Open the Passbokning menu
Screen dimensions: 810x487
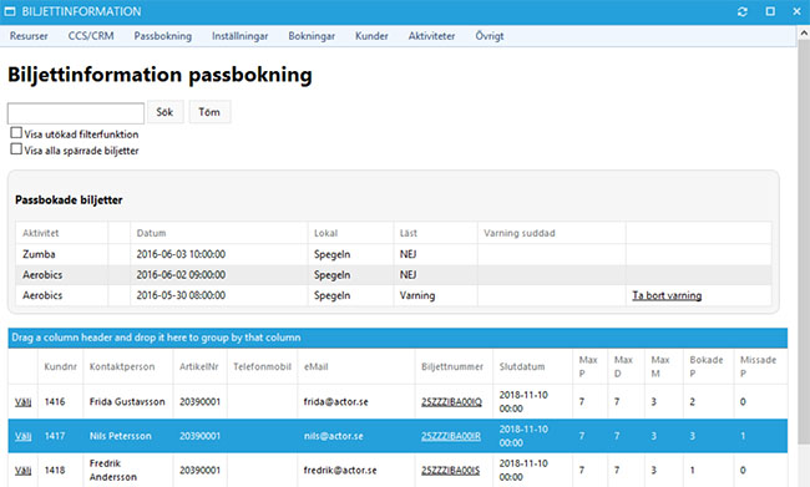(x=163, y=36)
